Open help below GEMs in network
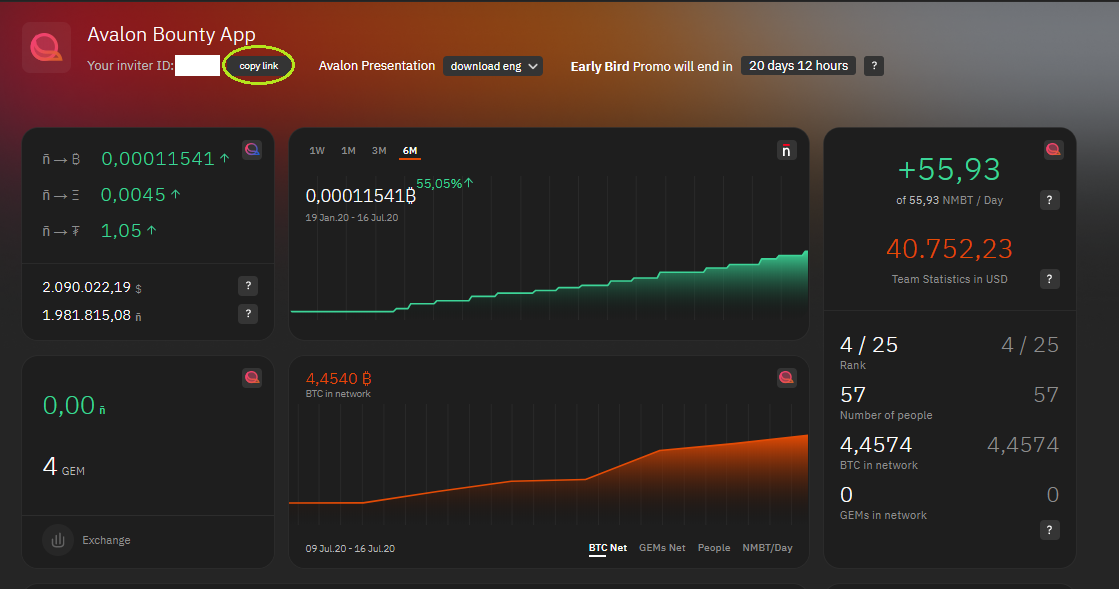The width and height of the screenshot is (1119, 589). (1049, 530)
